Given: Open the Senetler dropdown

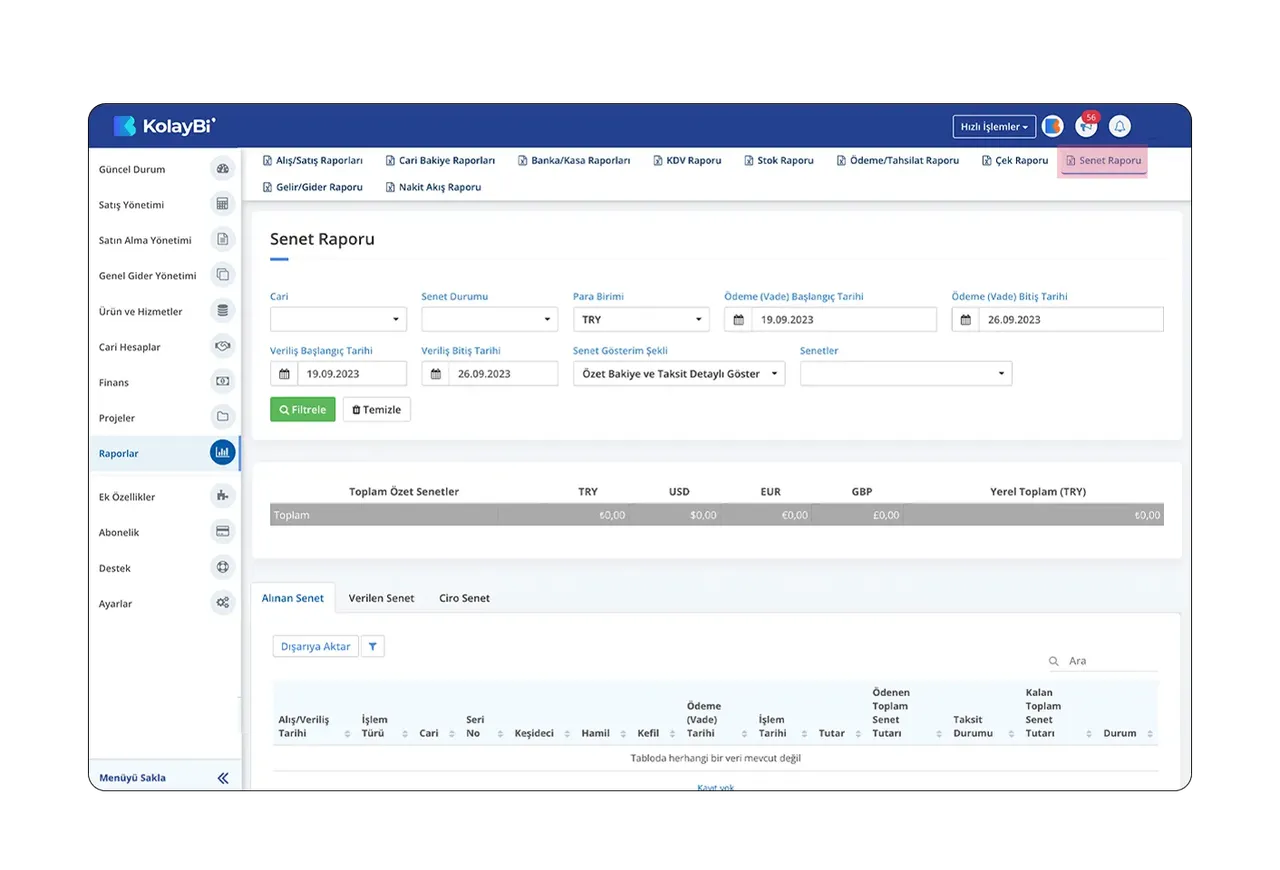Looking at the screenshot, I should 906,373.
